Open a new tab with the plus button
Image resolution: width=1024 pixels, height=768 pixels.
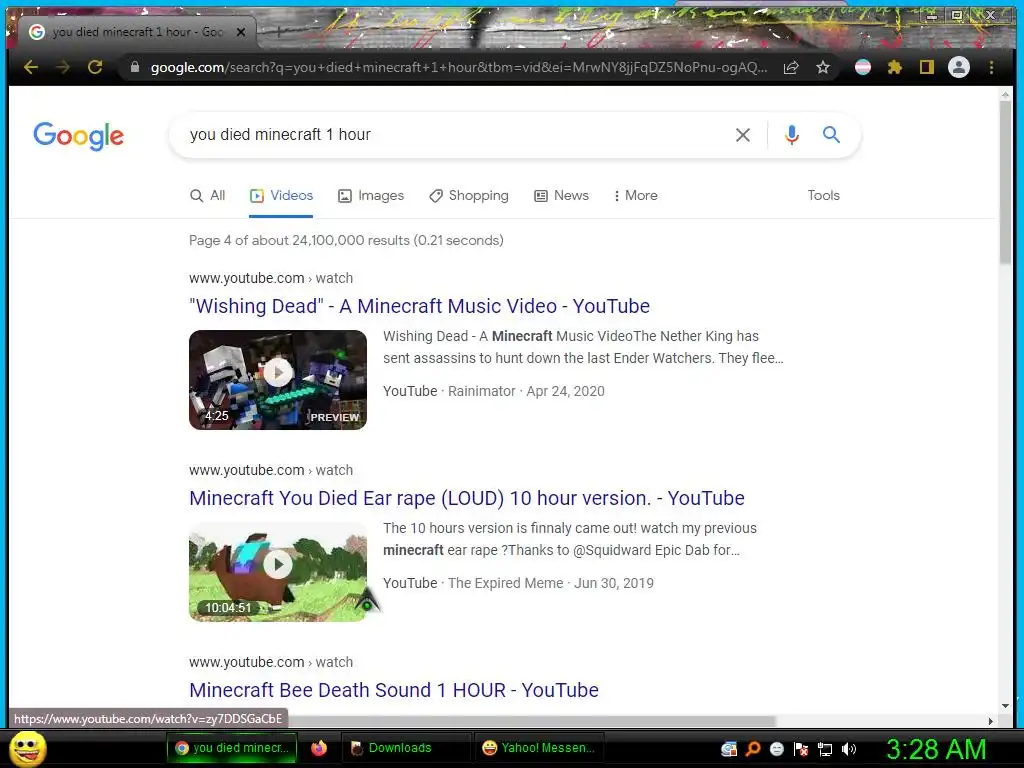[x=279, y=31]
